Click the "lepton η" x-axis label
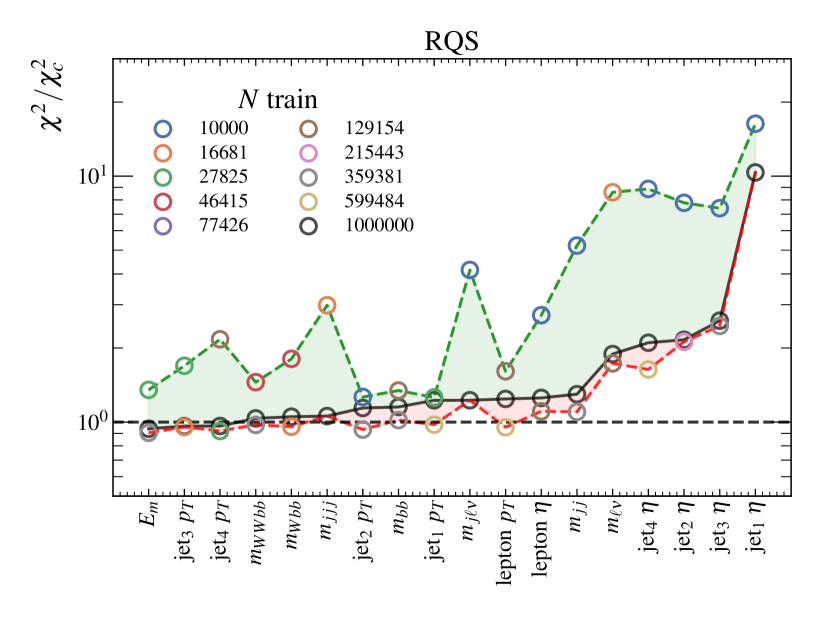 tap(542, 539)
